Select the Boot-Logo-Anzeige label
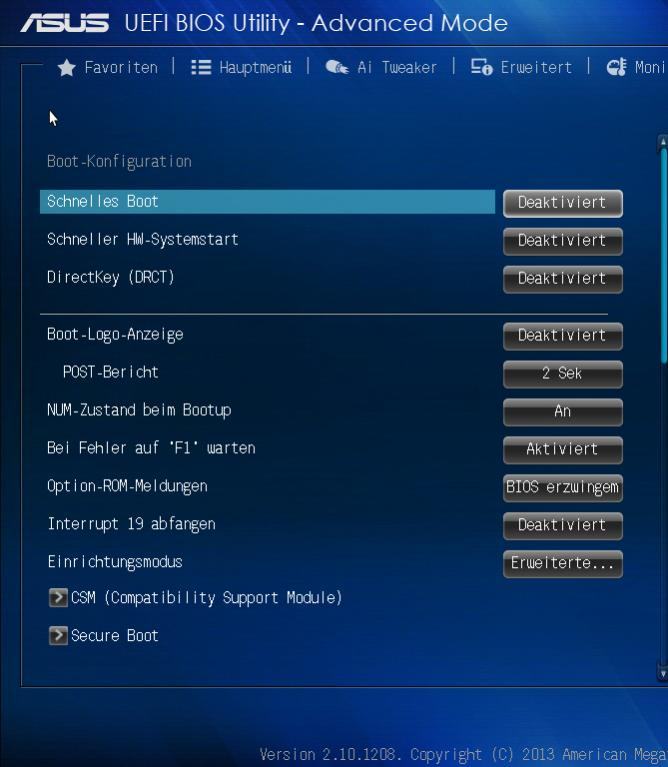 [x=115, y=335]
